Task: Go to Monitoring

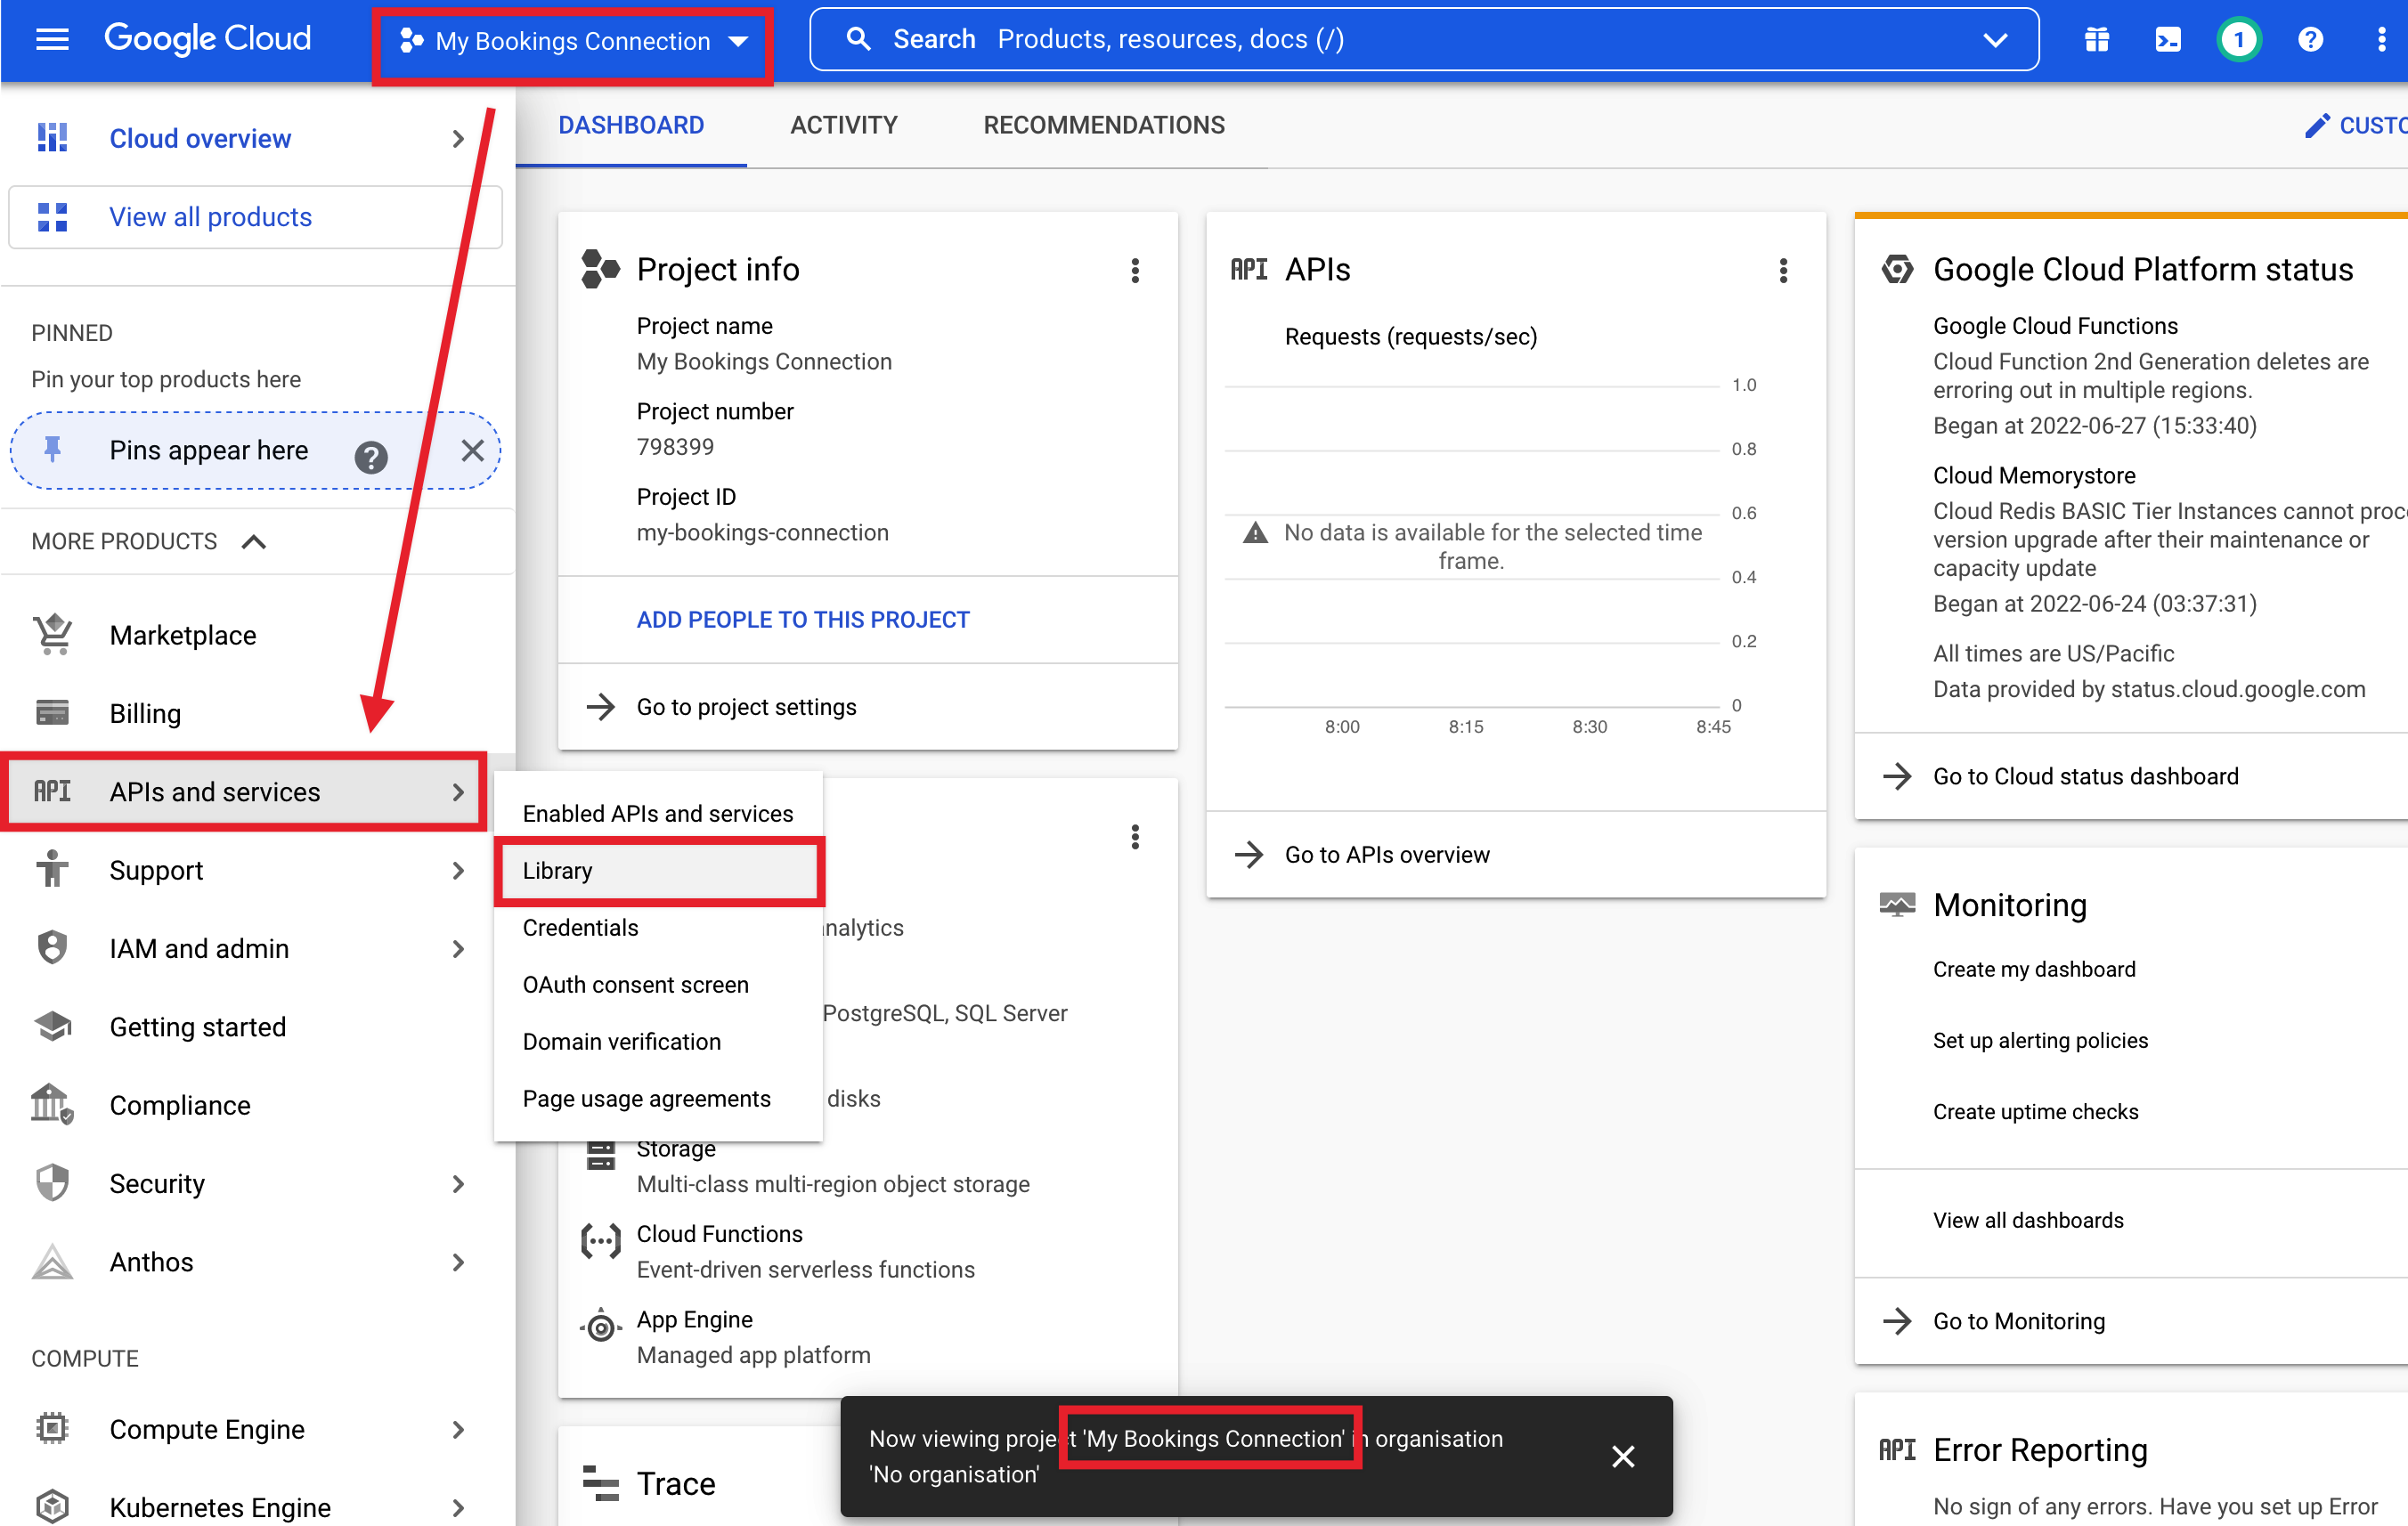Action: [x=2019, y=1321]
